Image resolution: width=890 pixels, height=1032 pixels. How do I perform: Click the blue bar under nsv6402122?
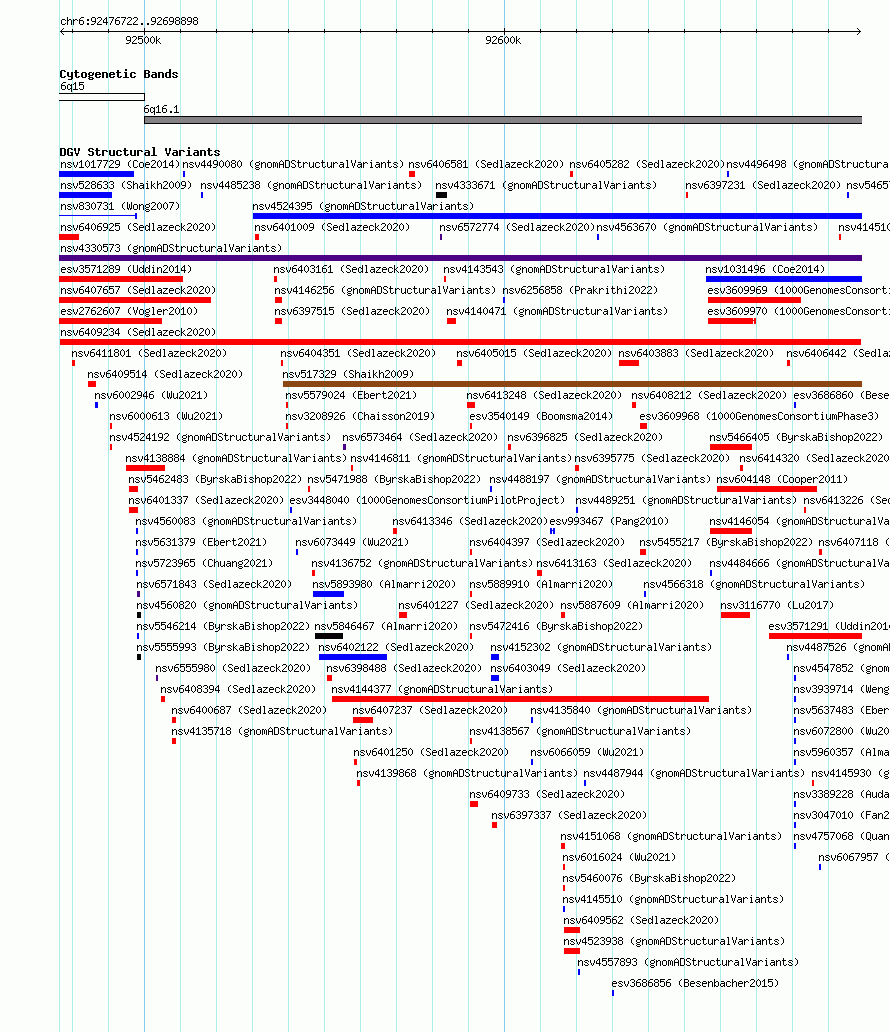(x=353, y=657)
